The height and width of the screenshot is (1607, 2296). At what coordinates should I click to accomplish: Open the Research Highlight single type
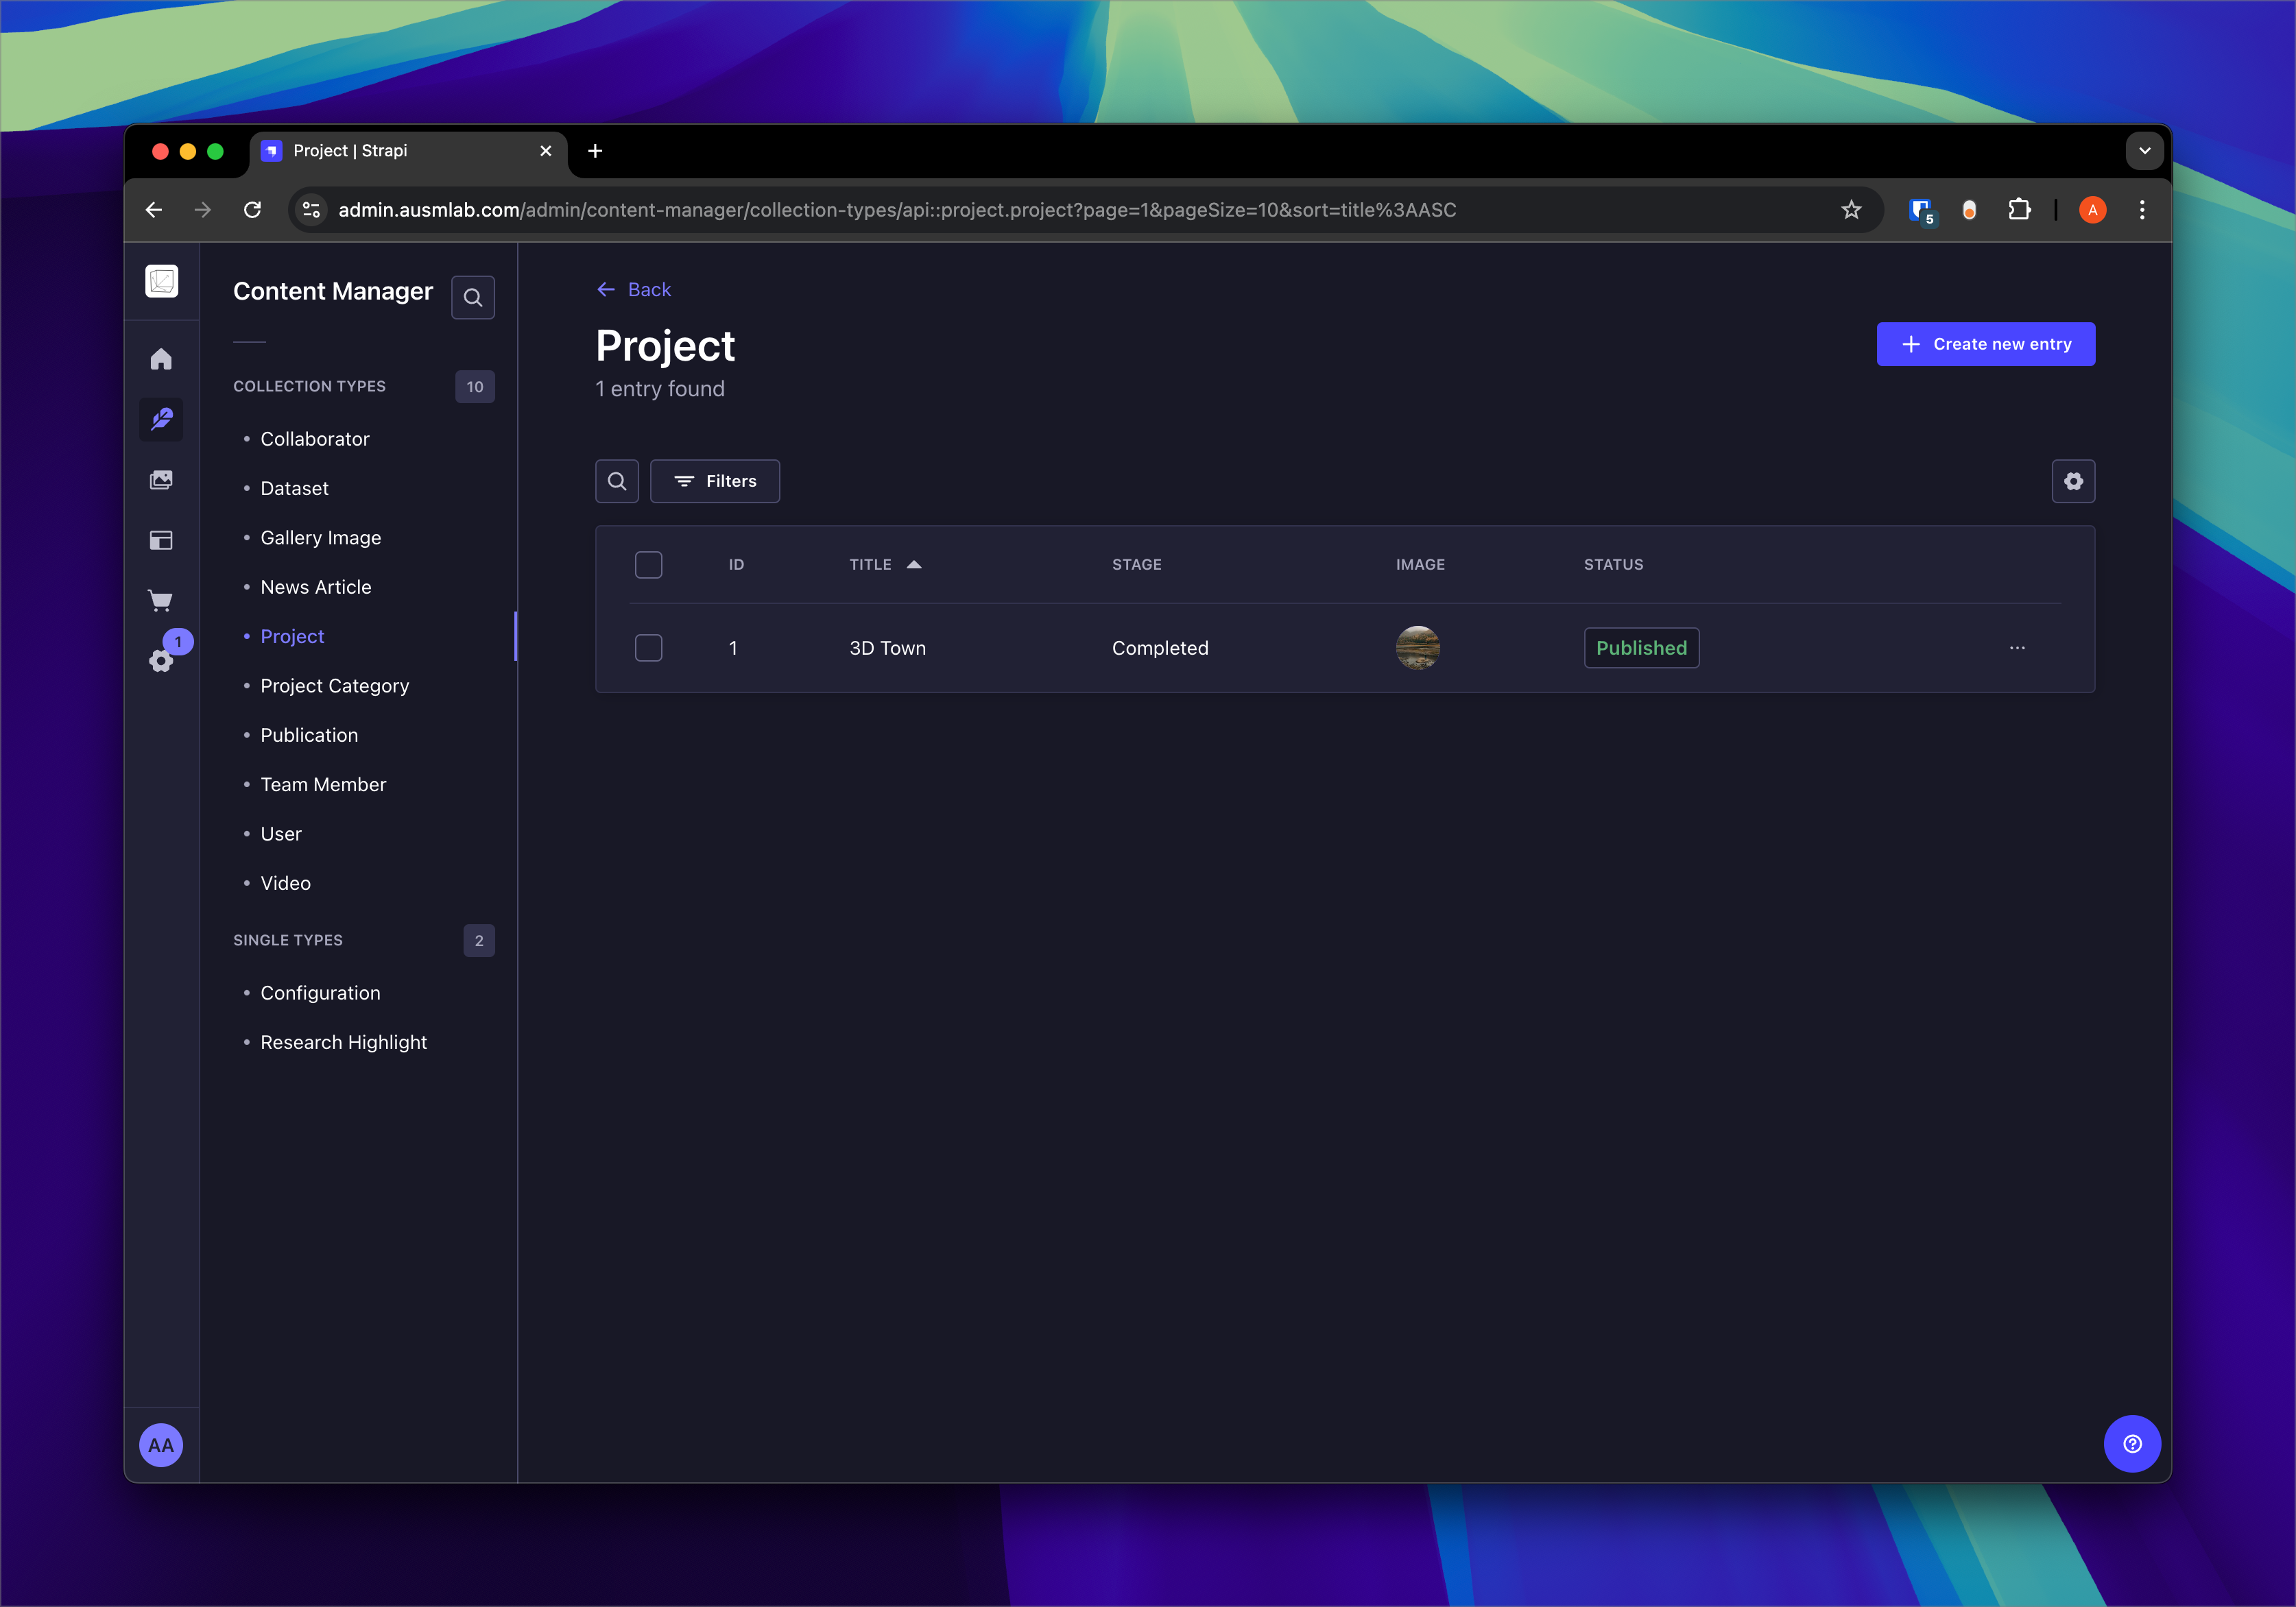click(343, 1042)
